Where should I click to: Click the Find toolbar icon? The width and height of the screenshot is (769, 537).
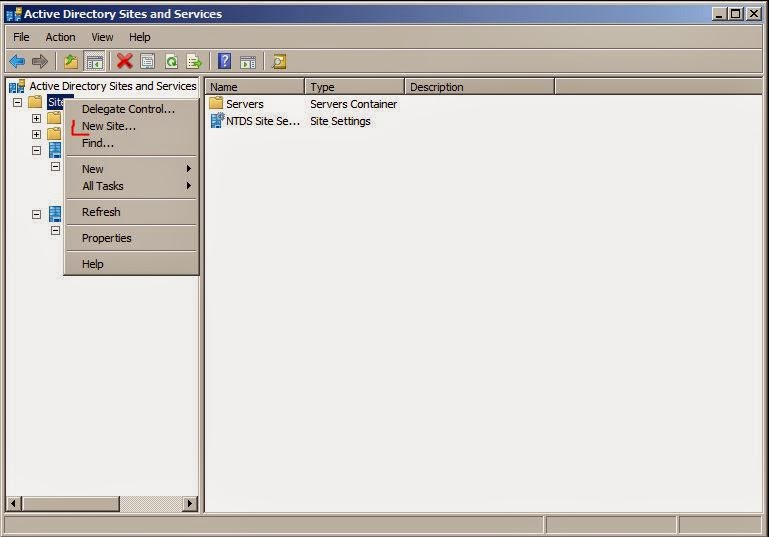(279, 62)
